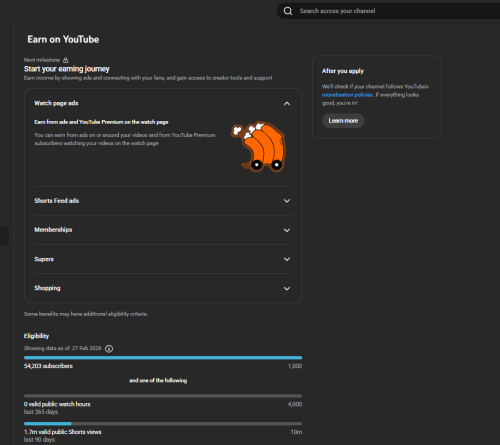Click the 'Supers' label
The width and height of the screenshot is (500, 445).
(44, 259)
